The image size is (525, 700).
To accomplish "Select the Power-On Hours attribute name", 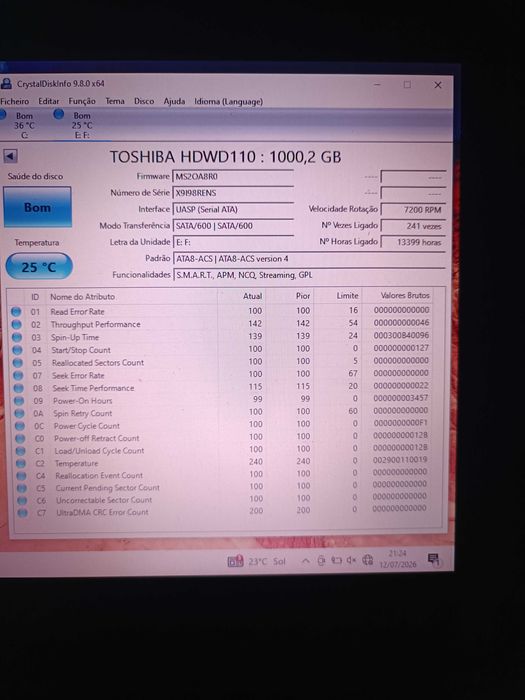I will [83, 401].
